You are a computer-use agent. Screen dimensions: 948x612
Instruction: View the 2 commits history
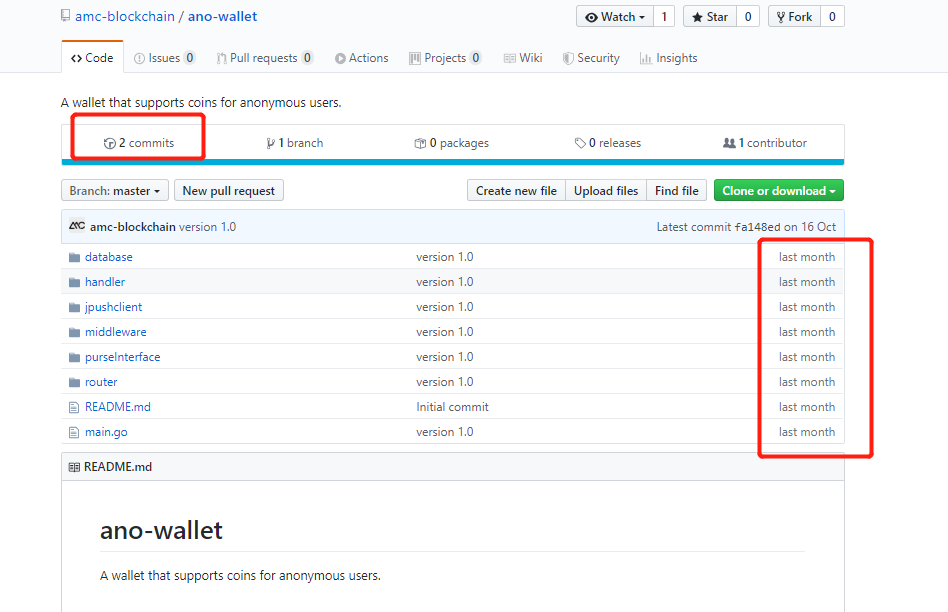[139, 143]
